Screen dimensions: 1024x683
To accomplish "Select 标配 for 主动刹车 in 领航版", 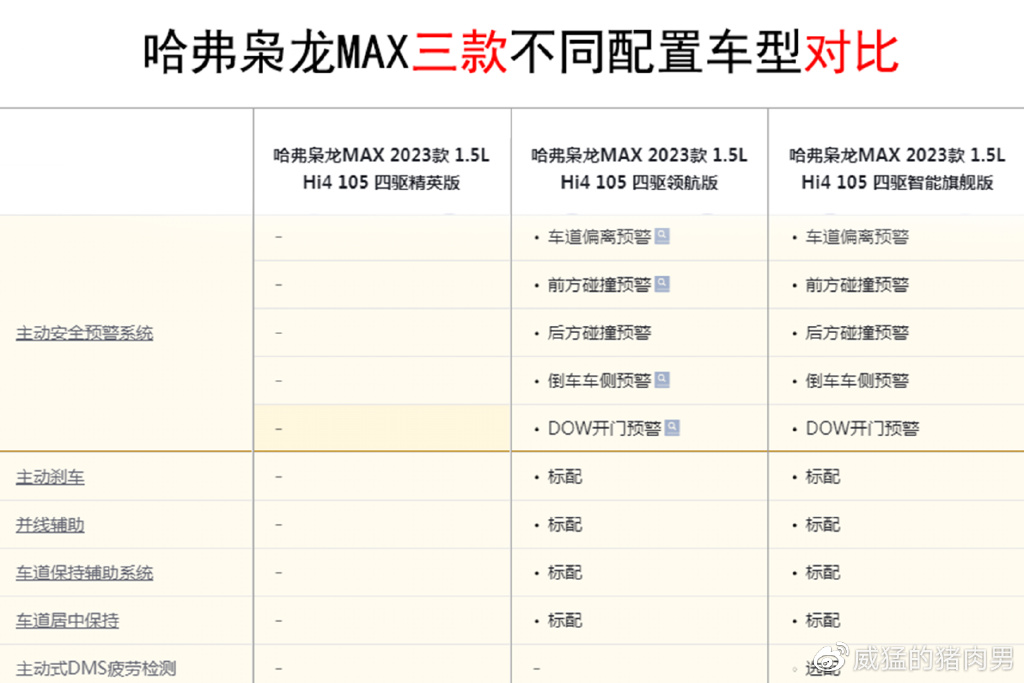I will click(x=565, y=477).
